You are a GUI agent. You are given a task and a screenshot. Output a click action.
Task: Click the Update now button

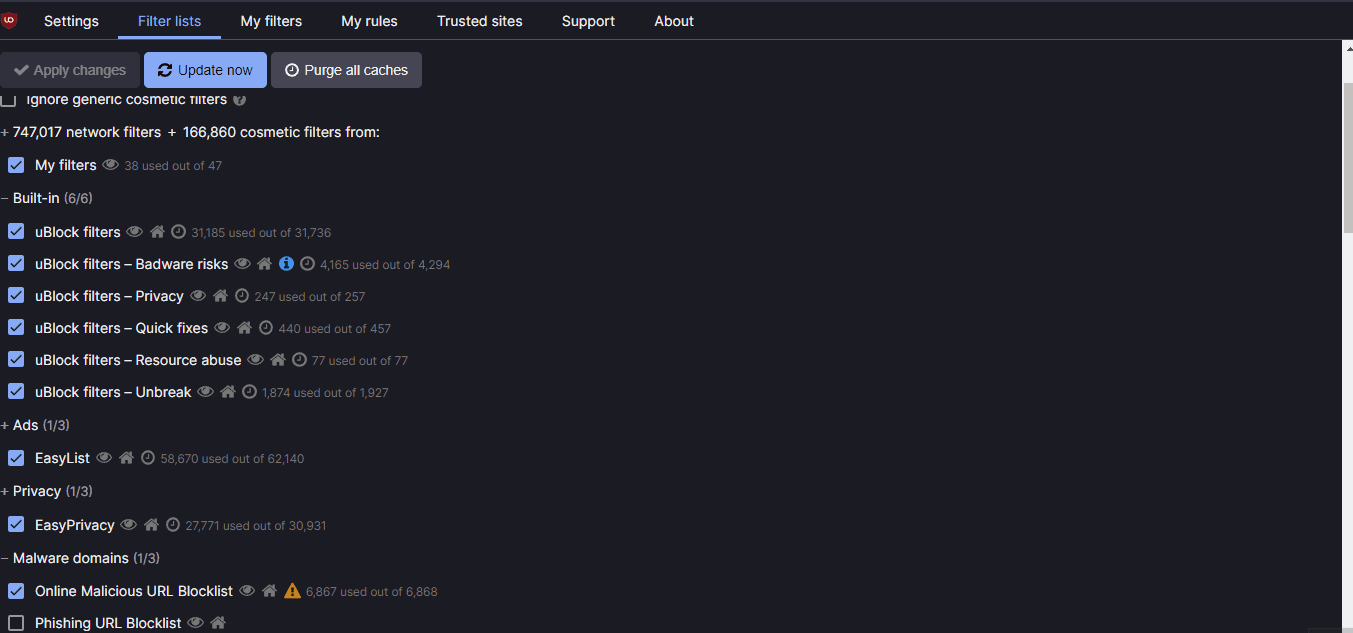tap(205, 69)
